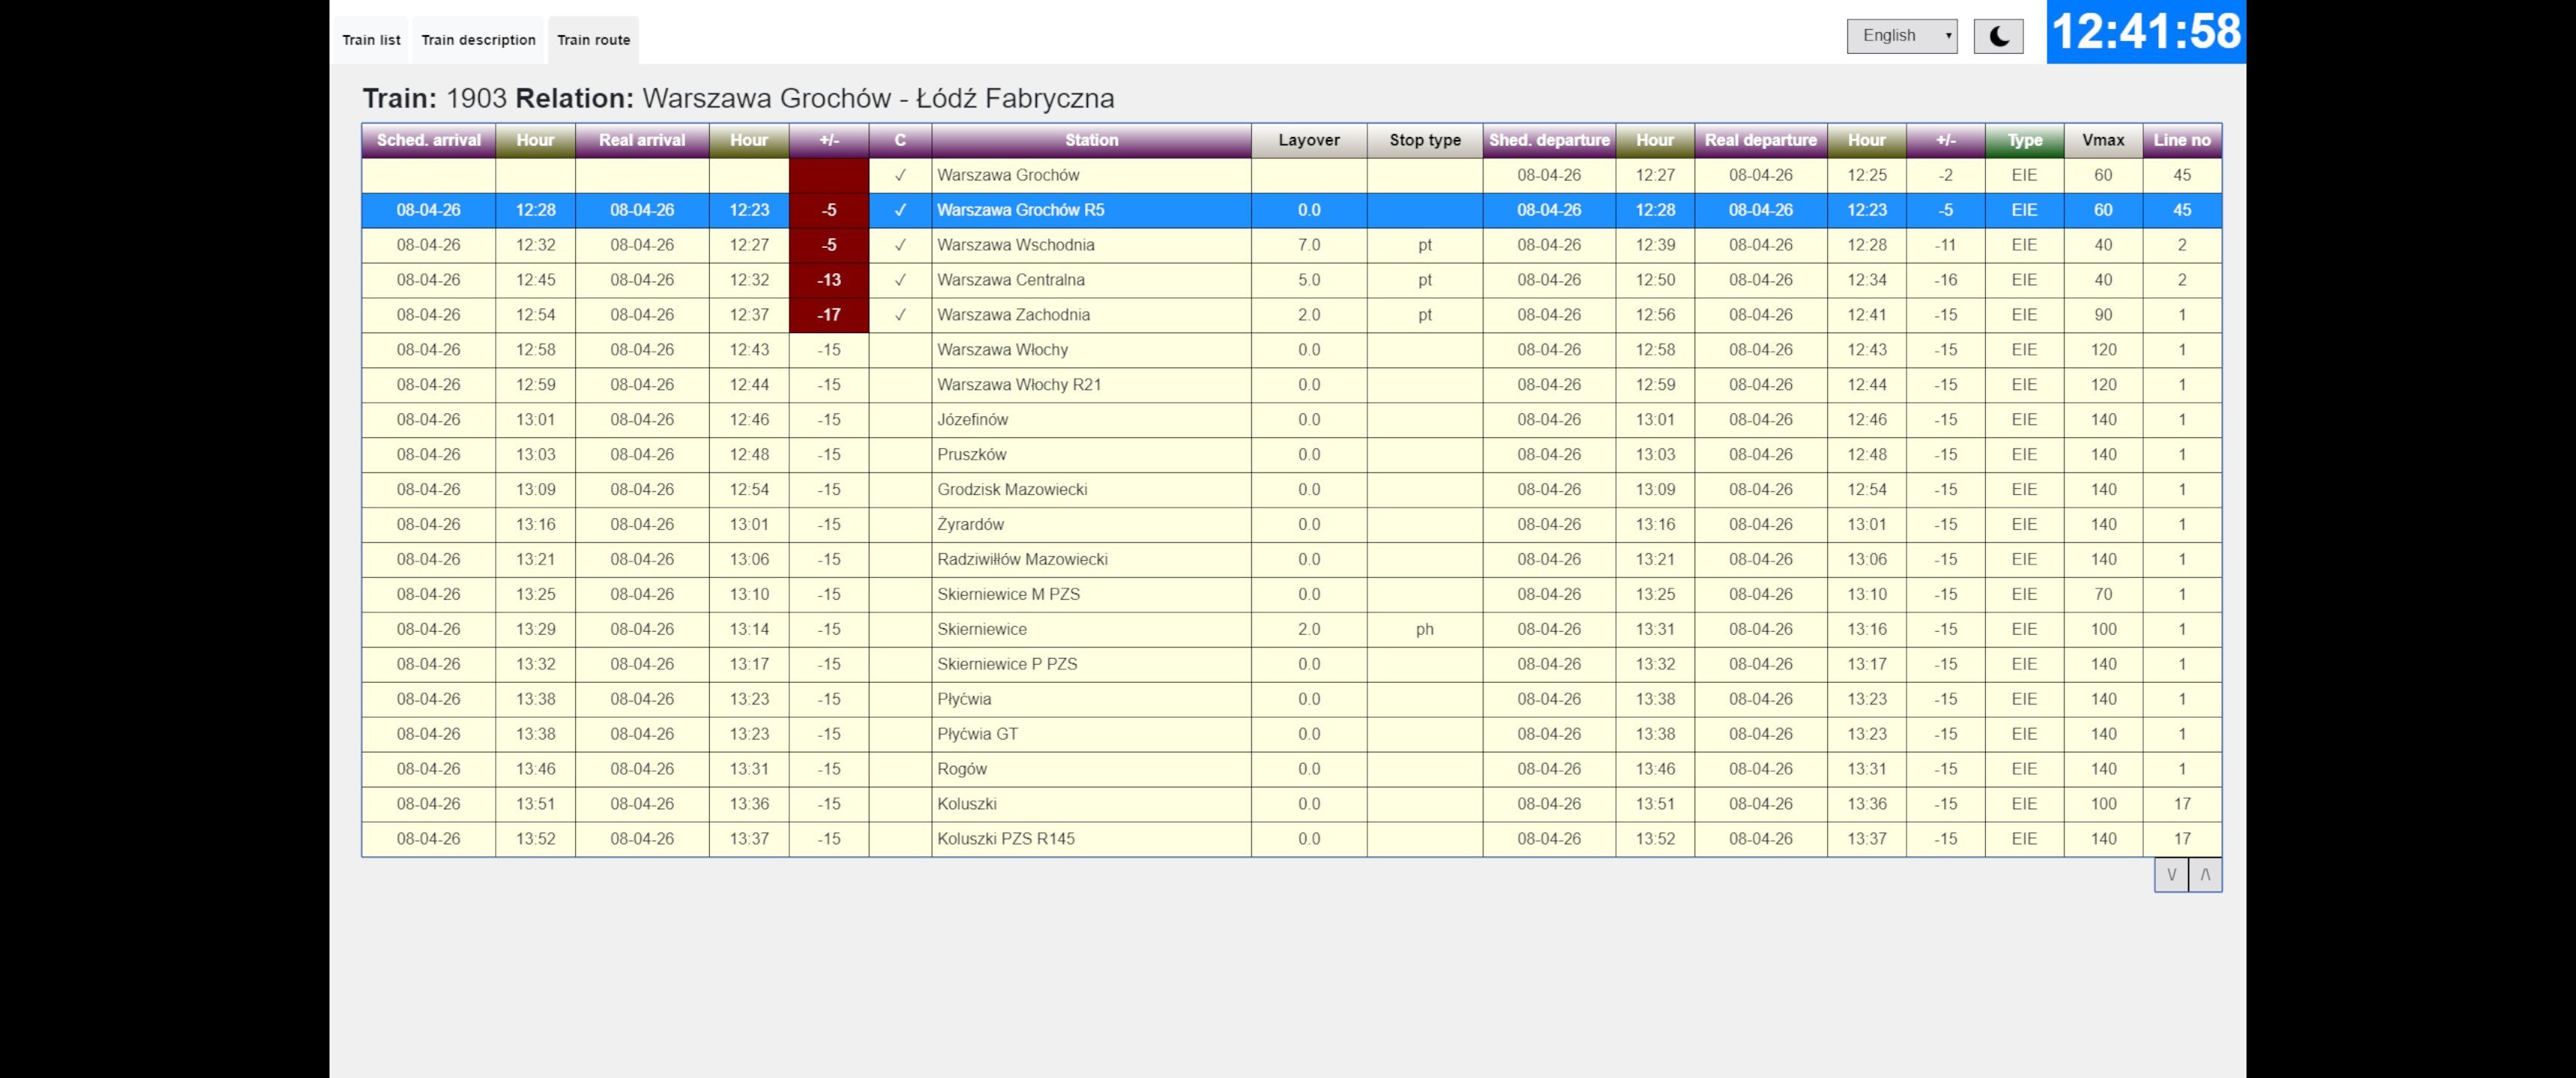Click the scroll down arrow below table
Screen dimensions: 2576x1078
pyautogui.click(x=2171, y=875)
